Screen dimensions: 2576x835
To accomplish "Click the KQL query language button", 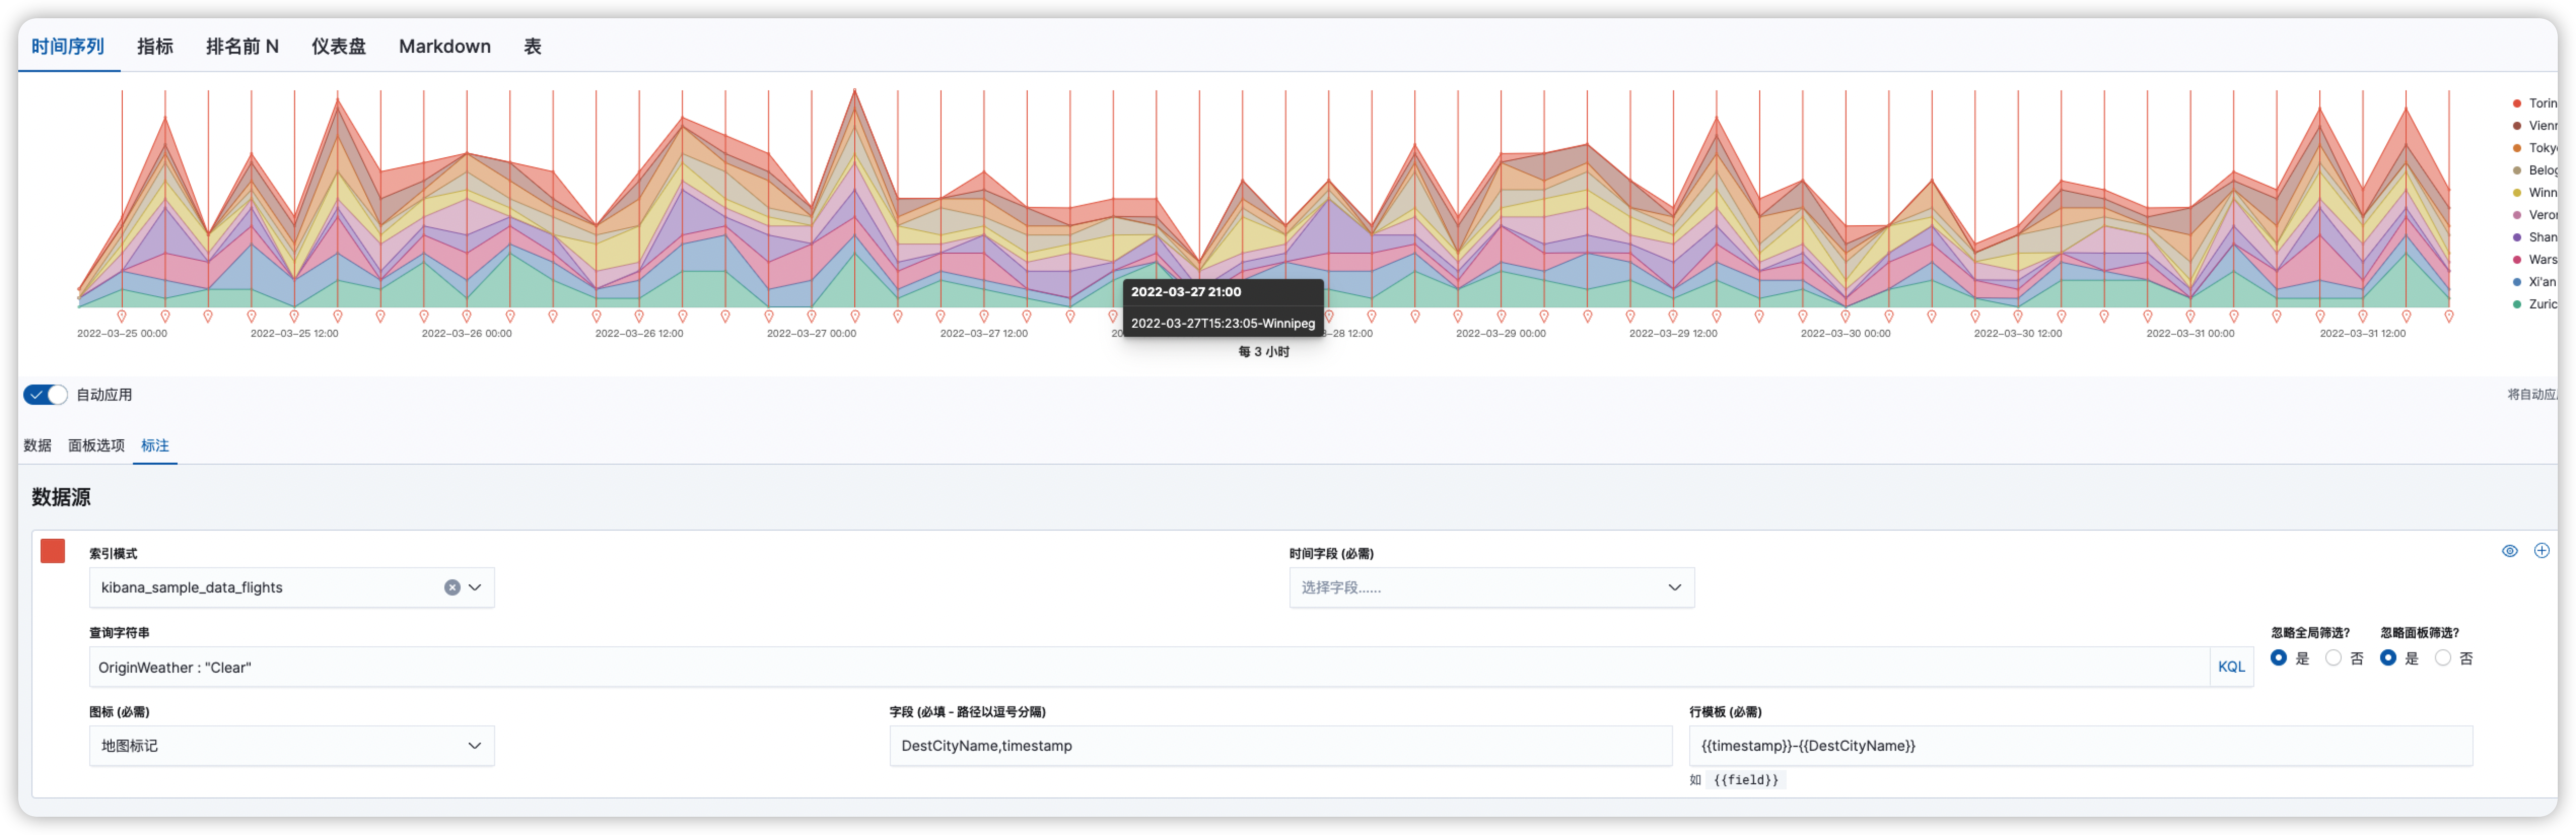I will coord(2231,667).
